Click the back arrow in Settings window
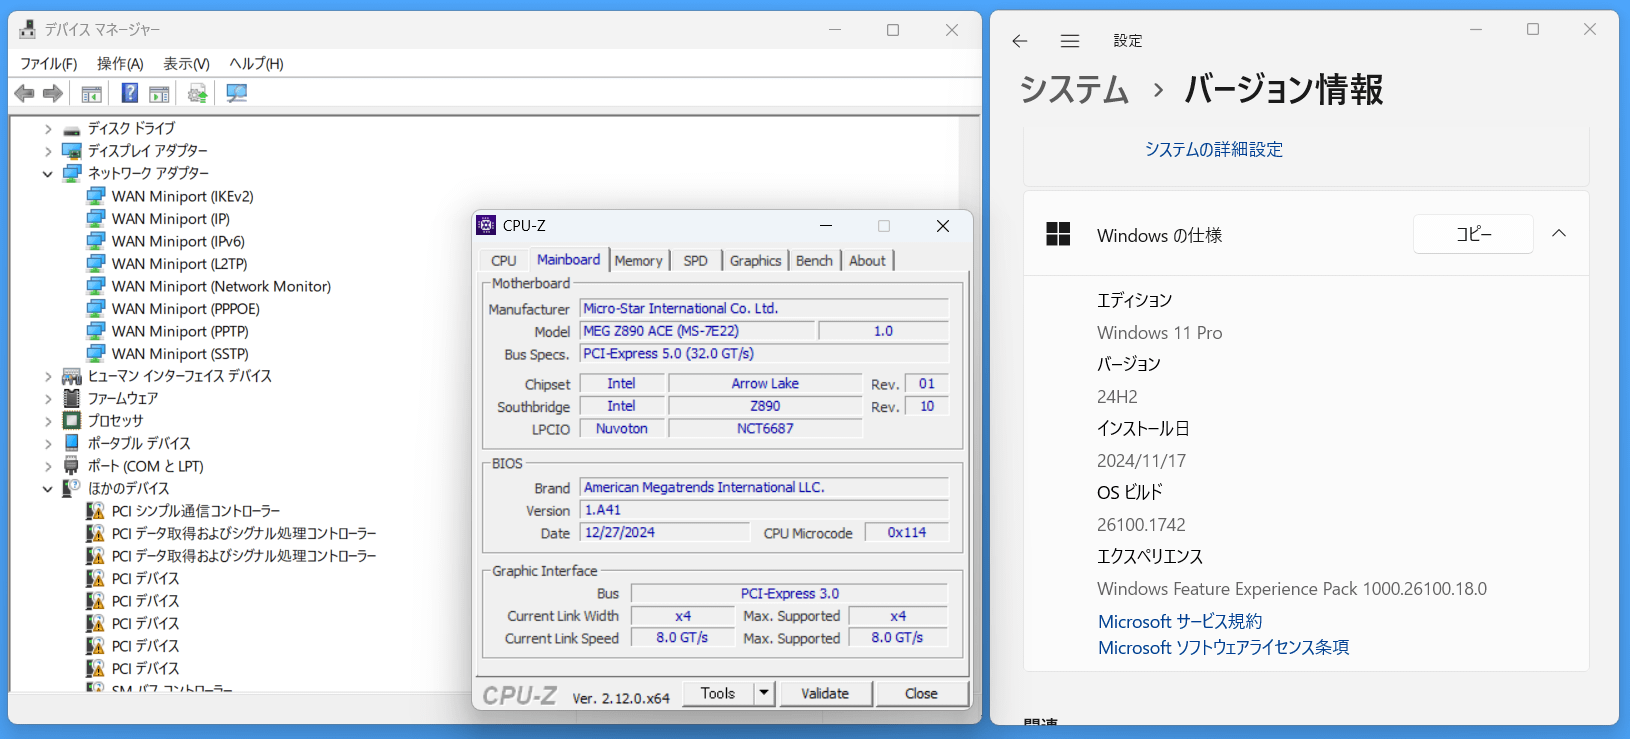This screenshot has width=1630, height=739. (1019, 41)
